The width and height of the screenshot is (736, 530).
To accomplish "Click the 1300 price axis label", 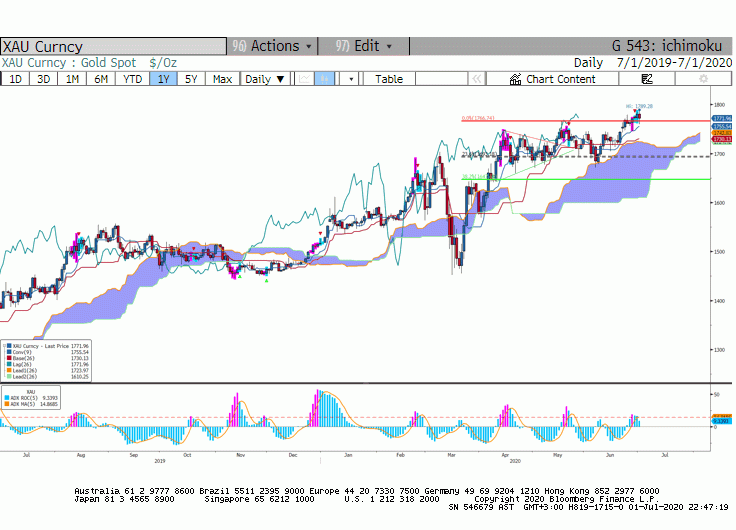I will (x=719, y=350).
